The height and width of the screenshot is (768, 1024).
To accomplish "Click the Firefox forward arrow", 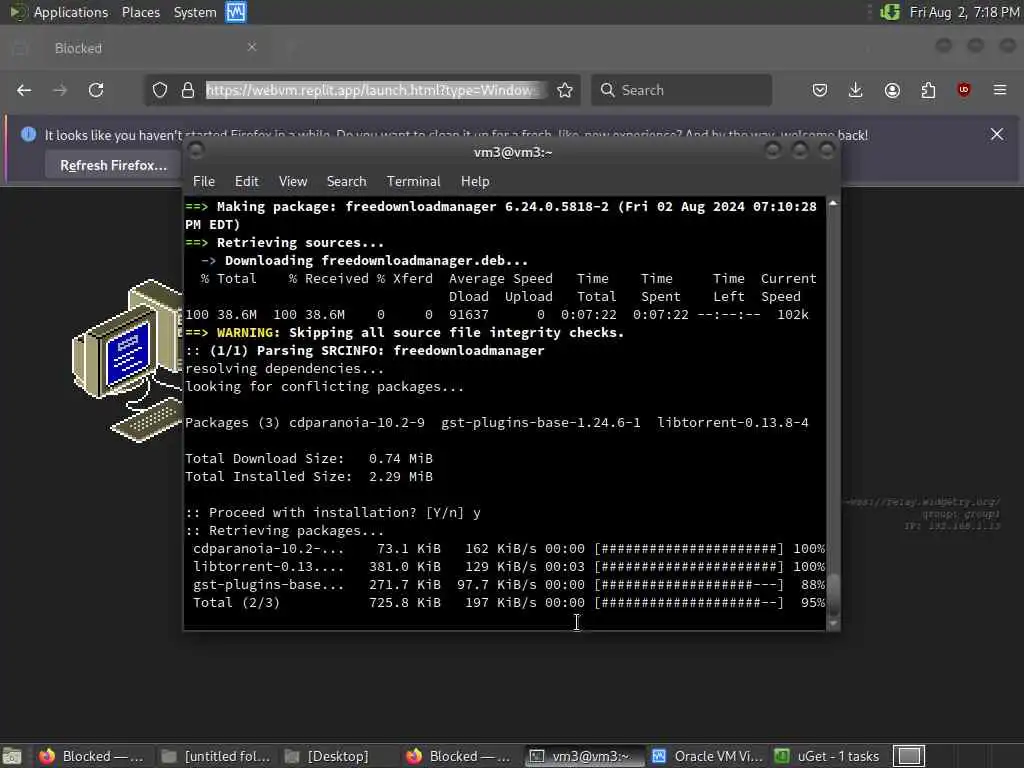I will (60, 90).
